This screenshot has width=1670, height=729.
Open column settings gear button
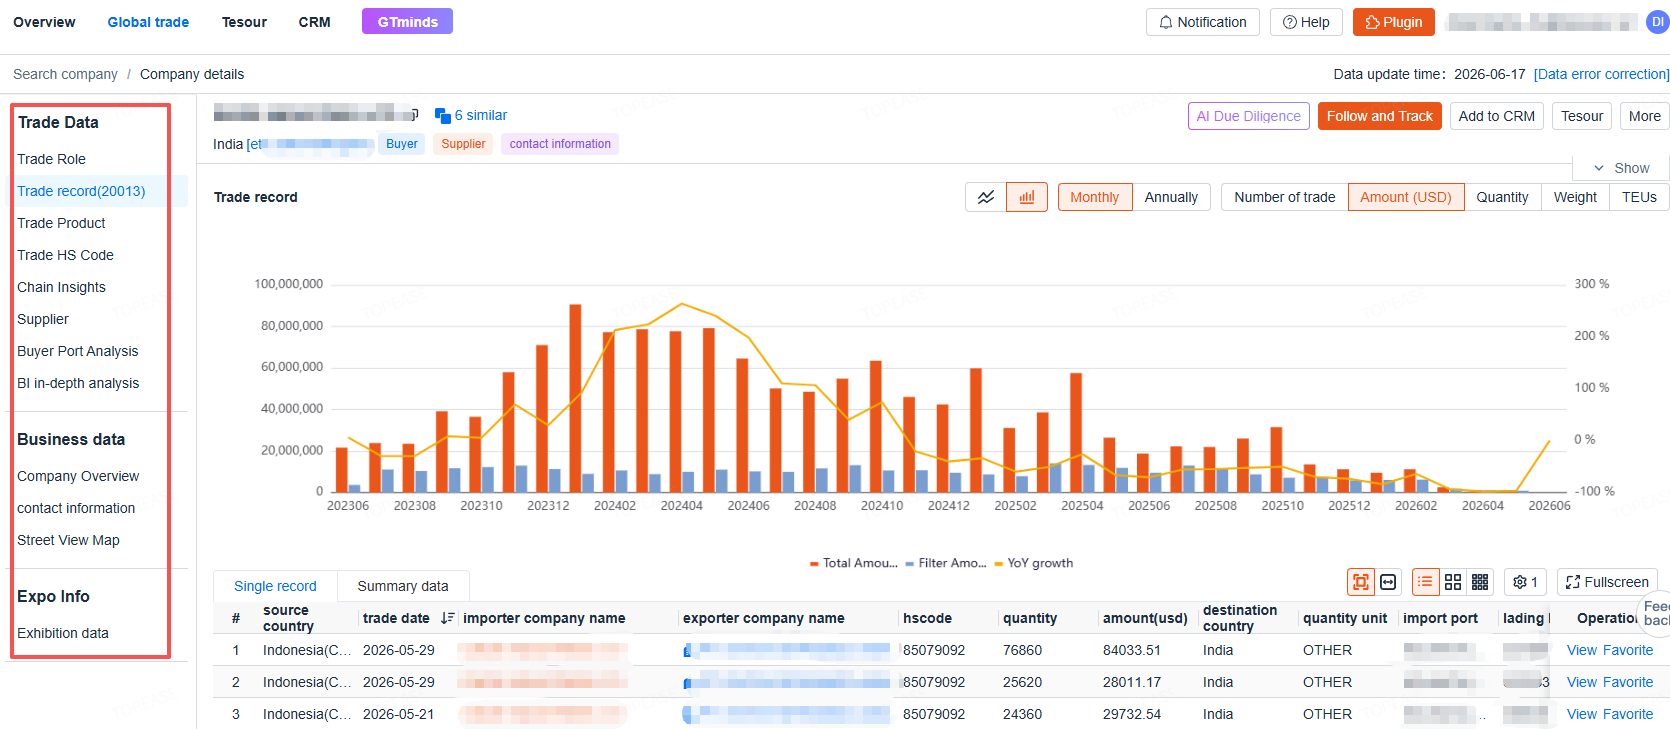(1526, 582)
